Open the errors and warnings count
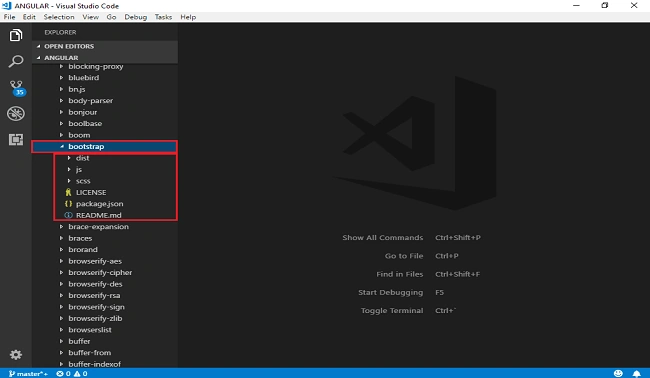 tap(72, 373)
